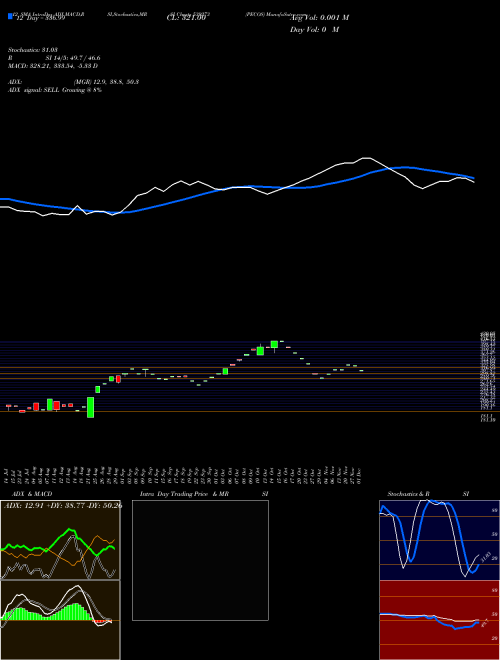Click the 'Intra Day Trading Price & MR' title
The image size is (500, 660).
click(184, 494)
